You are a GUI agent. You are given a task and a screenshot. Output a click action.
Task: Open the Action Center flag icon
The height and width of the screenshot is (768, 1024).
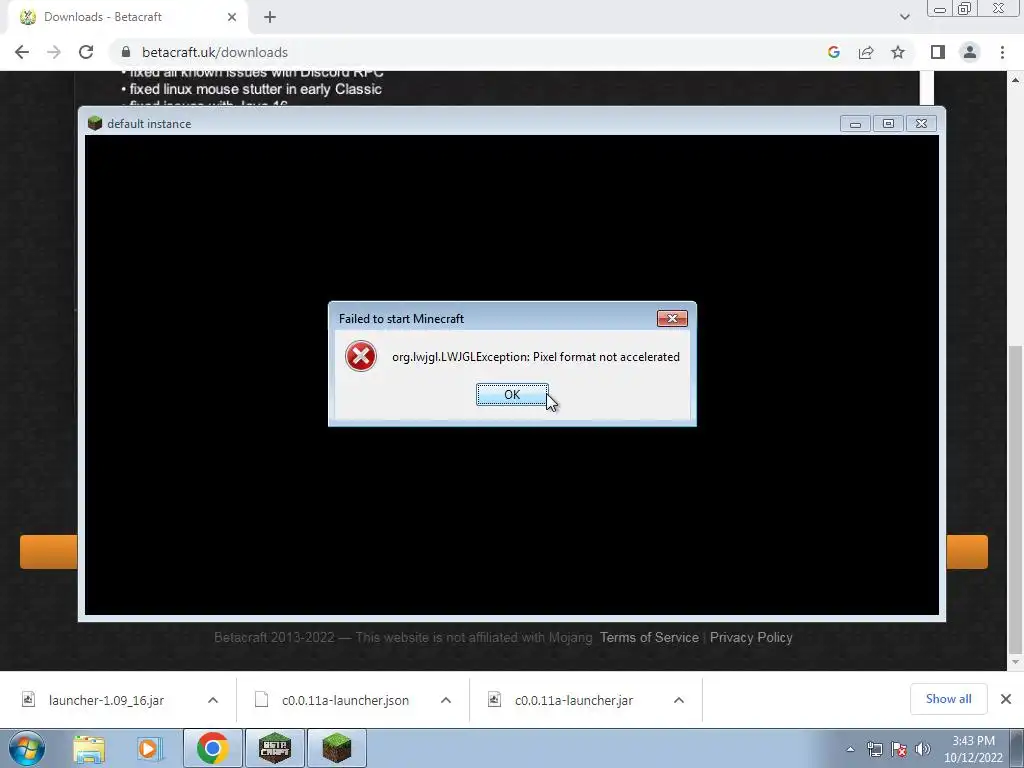point(899,749)
